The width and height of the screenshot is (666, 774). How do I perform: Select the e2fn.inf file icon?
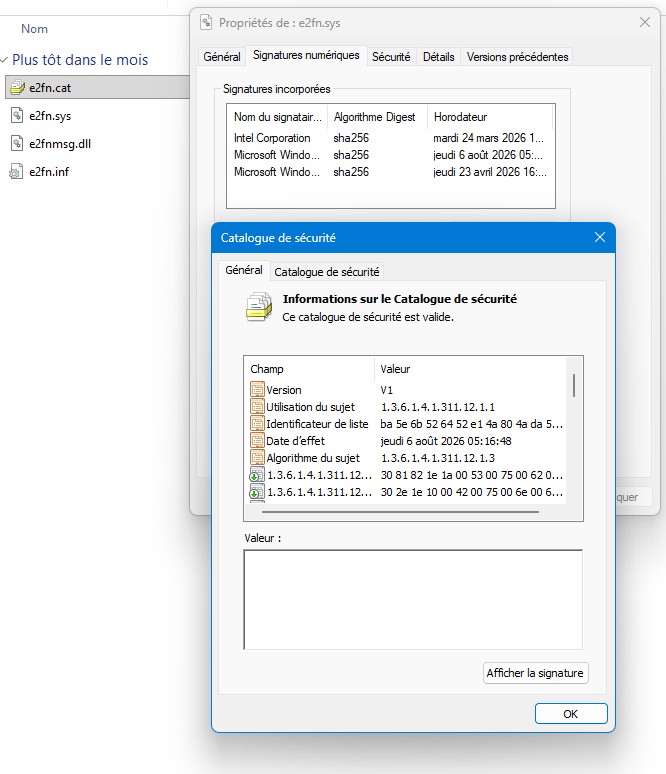(16, 172)
